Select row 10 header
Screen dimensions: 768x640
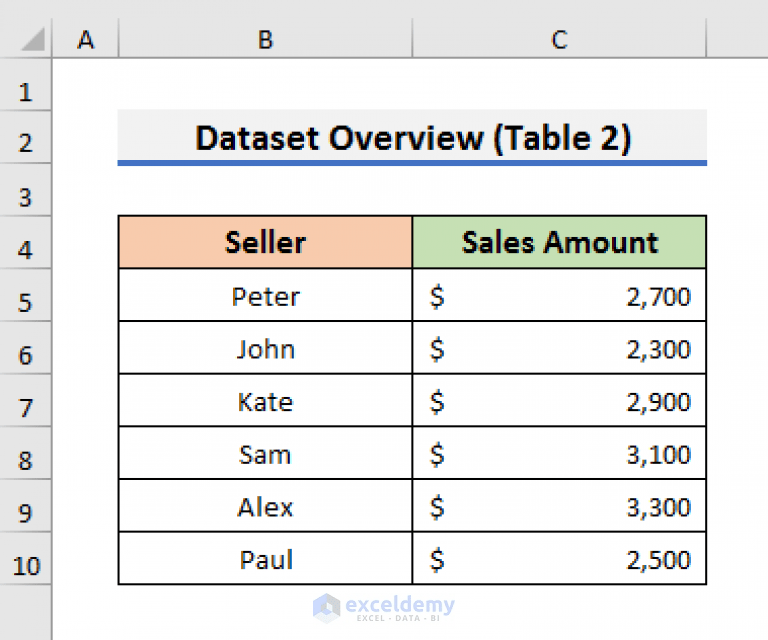point(25,559)
